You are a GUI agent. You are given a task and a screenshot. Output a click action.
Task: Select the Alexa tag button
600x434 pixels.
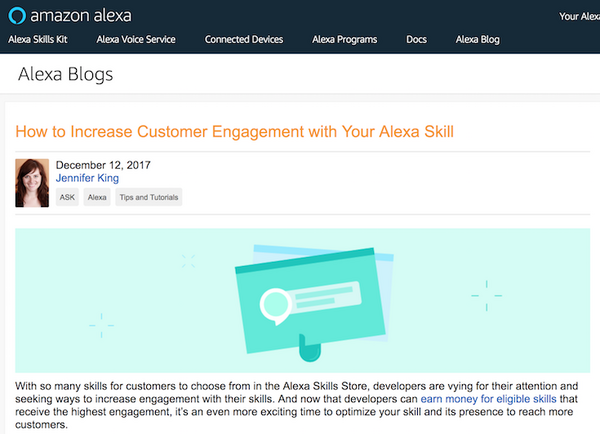(x=97, y=198)
